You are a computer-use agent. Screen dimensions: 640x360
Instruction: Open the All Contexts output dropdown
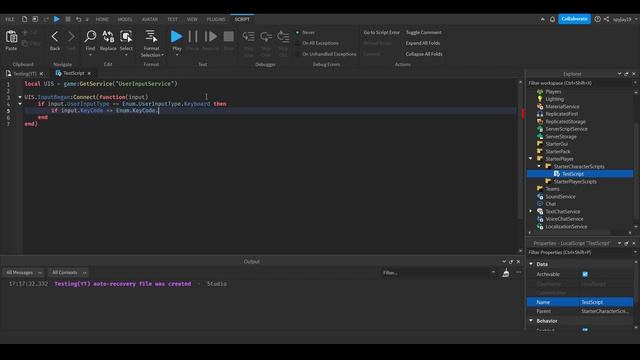(x=69, y=272)
